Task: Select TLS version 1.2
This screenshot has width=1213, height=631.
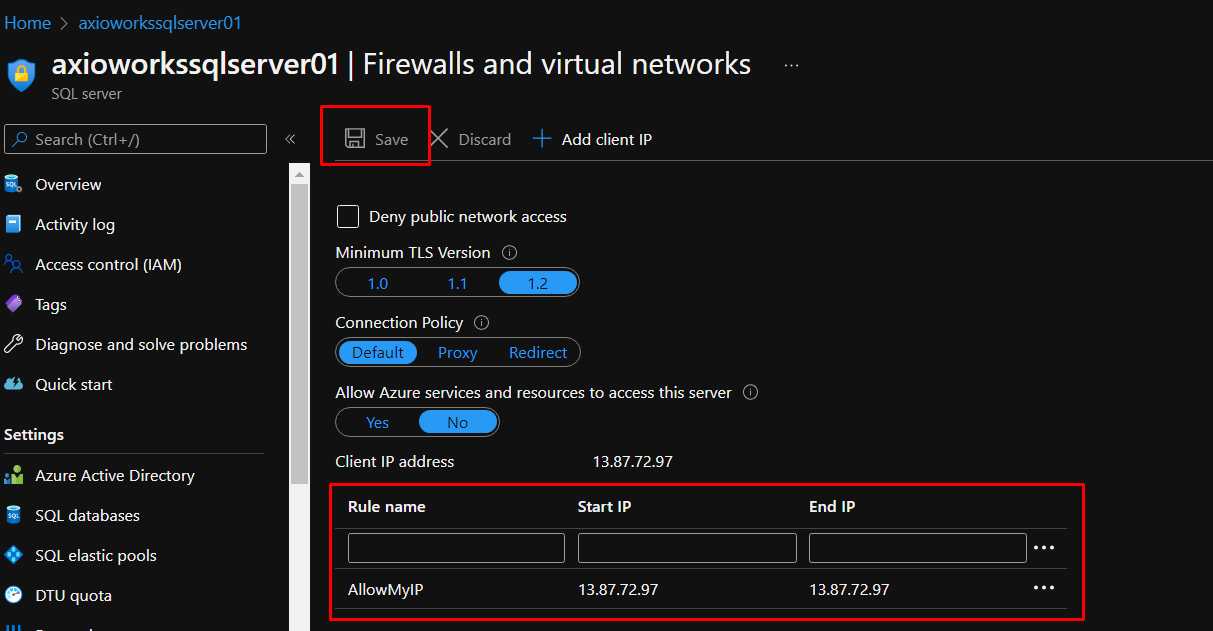Action: click(538, 283)
